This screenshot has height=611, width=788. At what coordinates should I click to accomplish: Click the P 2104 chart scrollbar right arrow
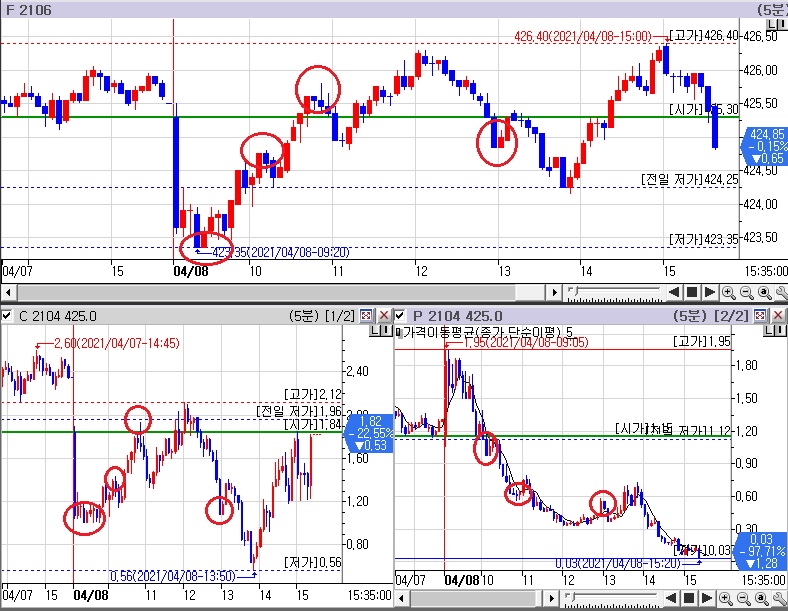pos(551,598)
